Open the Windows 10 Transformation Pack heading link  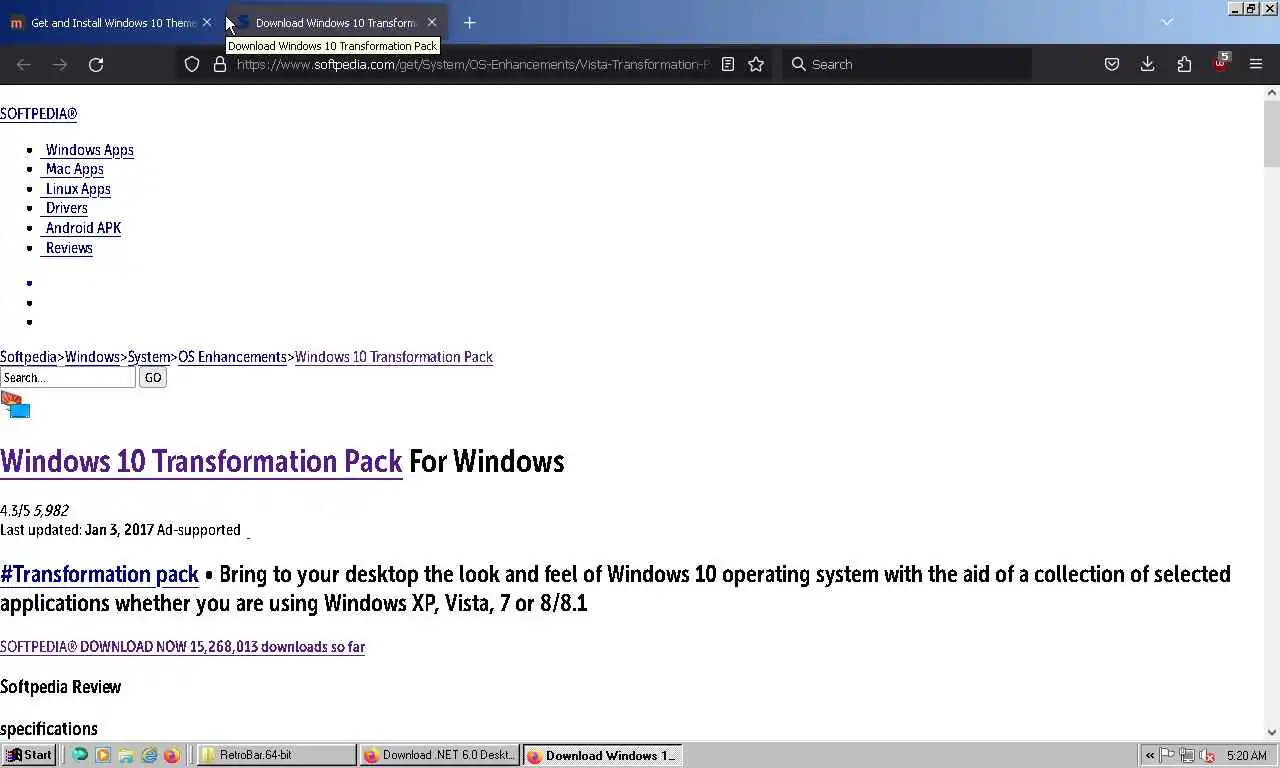tap(201, 461)
